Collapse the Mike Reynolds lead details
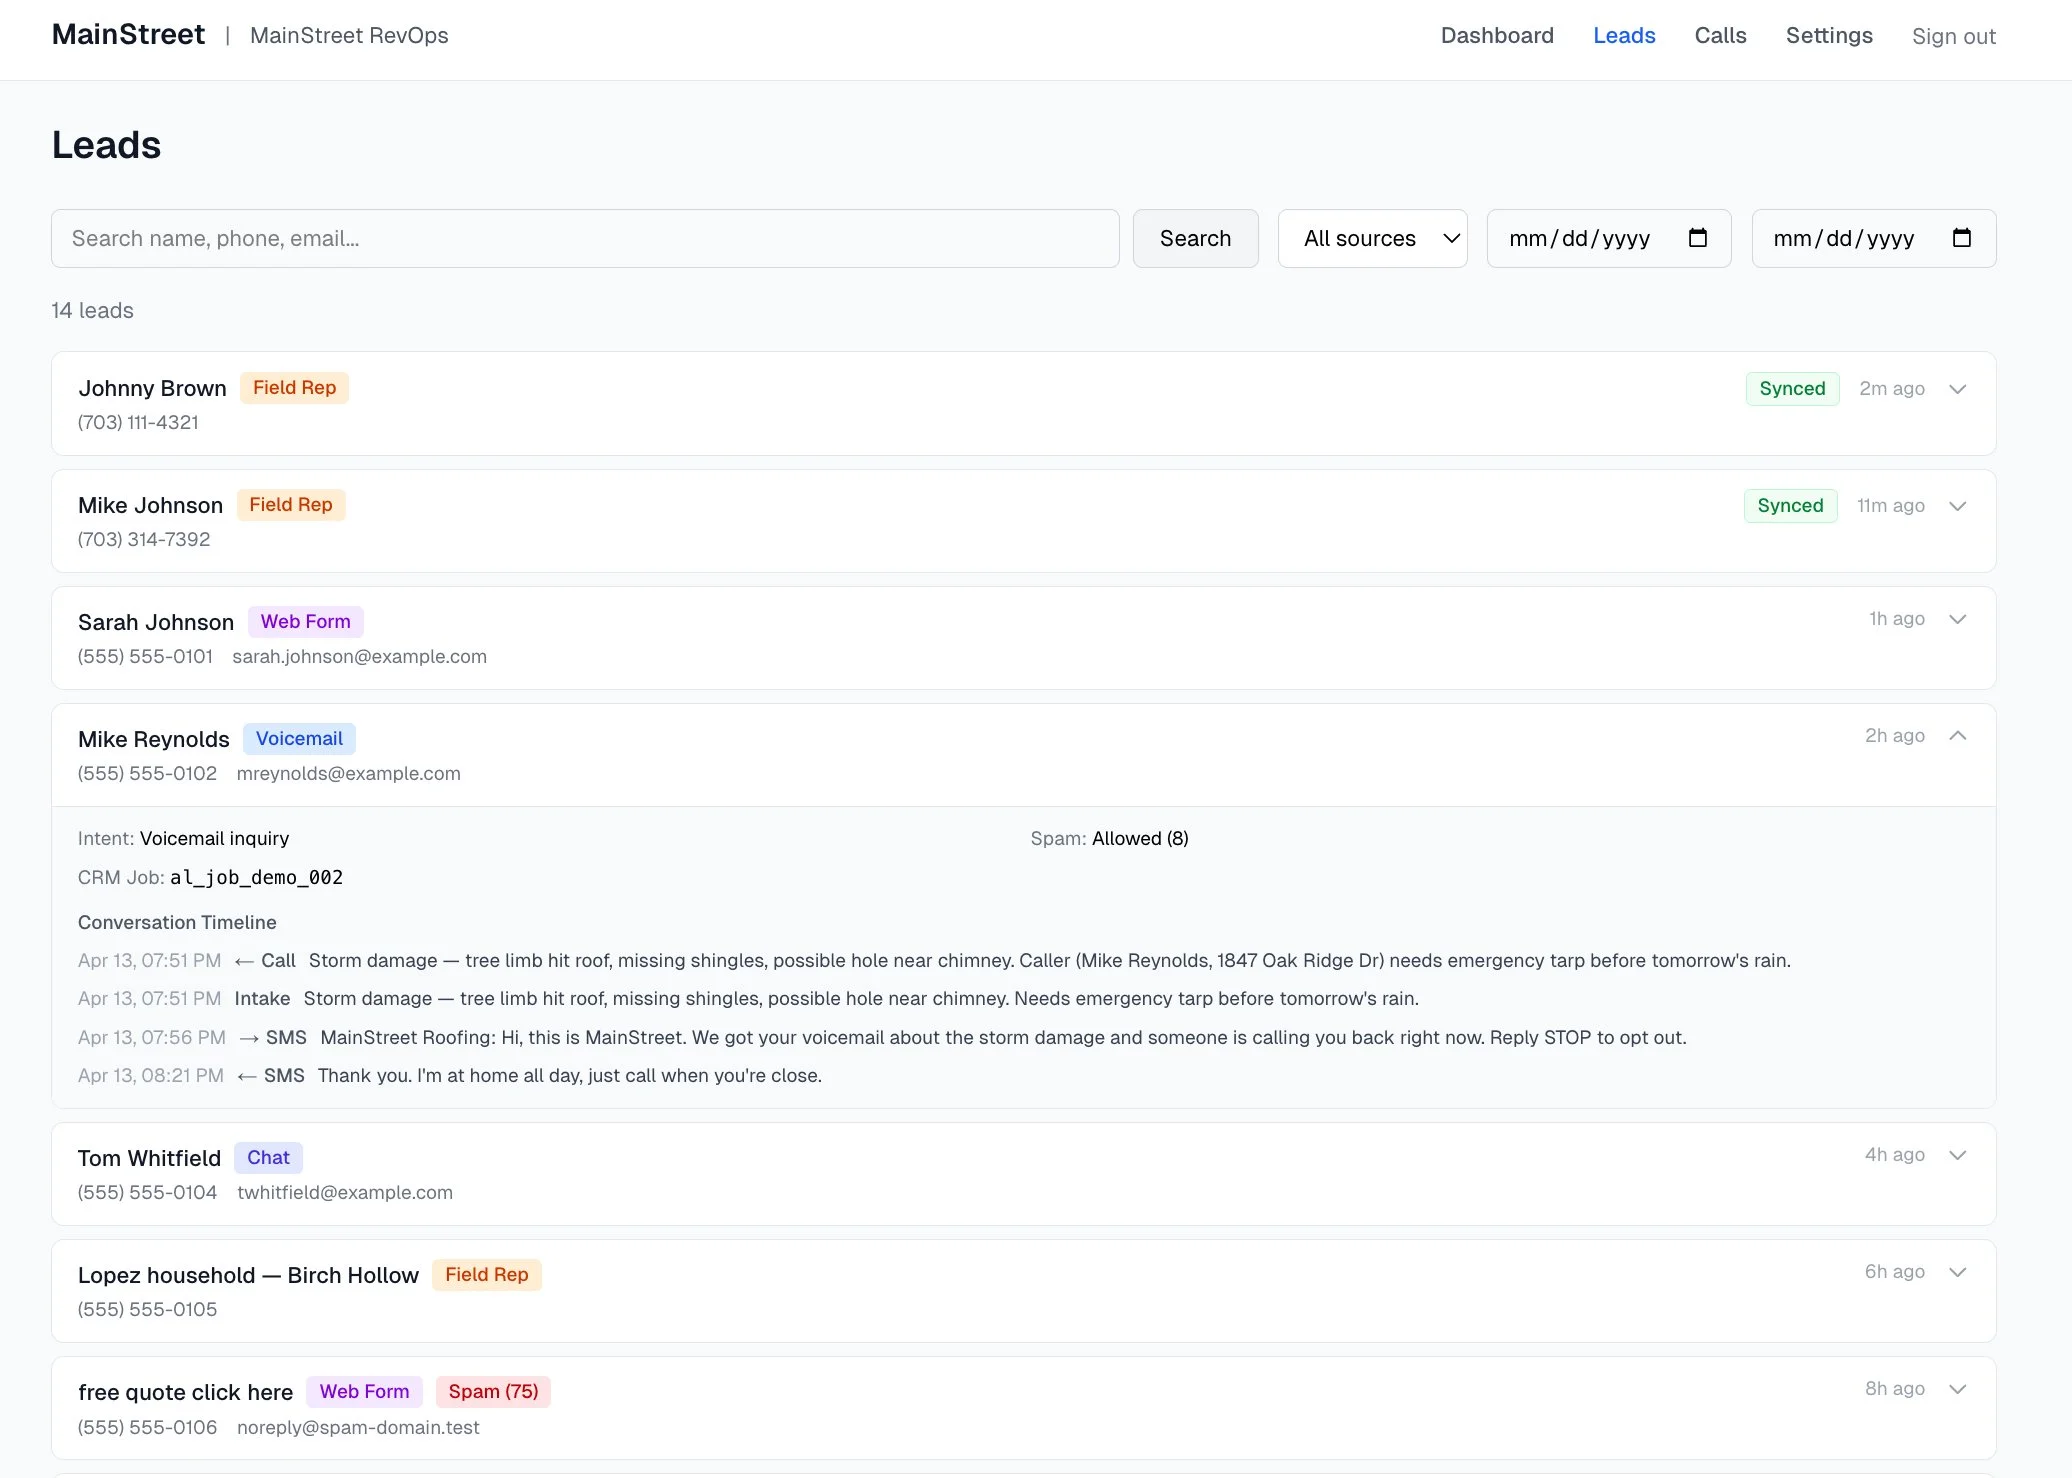This screenshot has height=1478, width=2072. pyautogui.click(x=1957, y=735)
